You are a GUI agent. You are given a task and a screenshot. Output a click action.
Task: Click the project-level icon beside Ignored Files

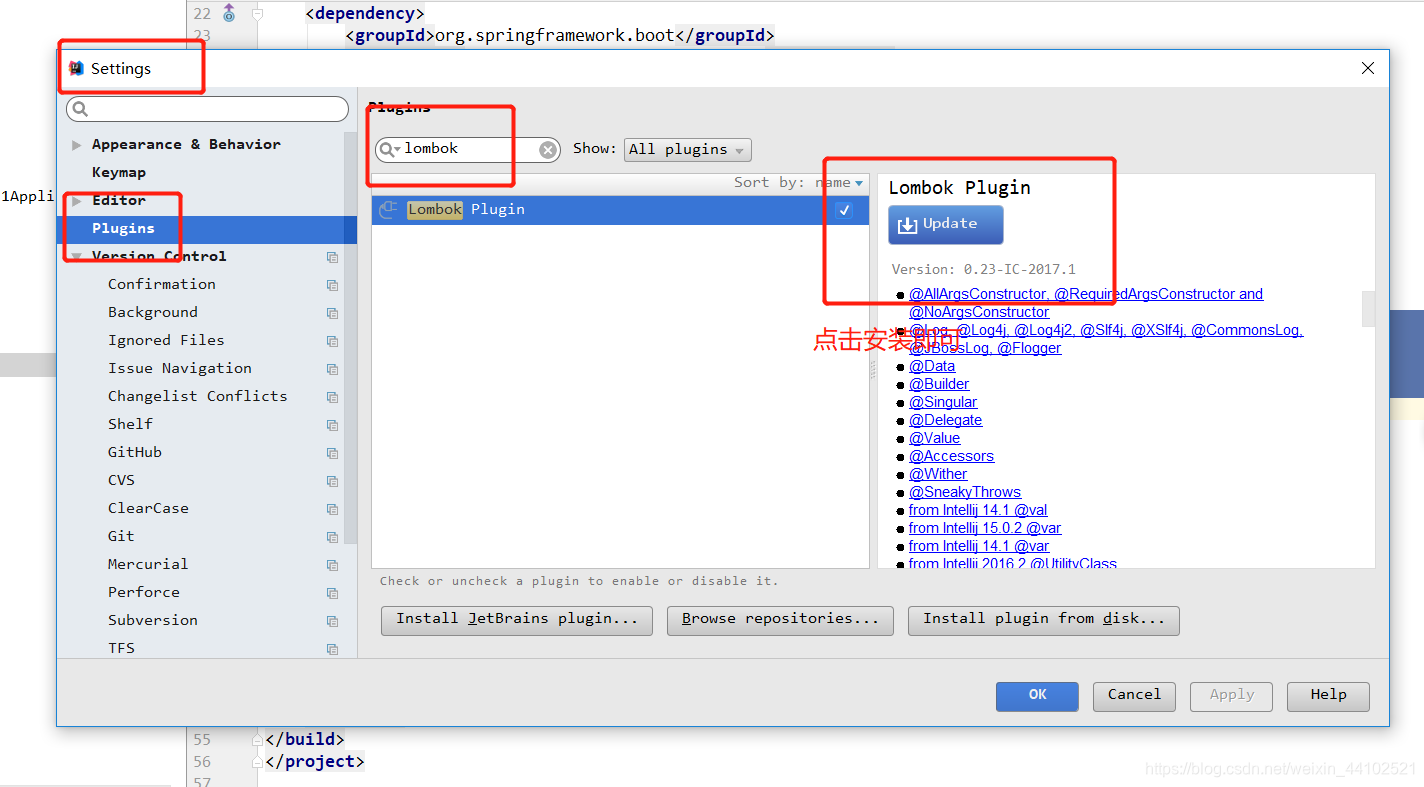(x=332, y=341)
